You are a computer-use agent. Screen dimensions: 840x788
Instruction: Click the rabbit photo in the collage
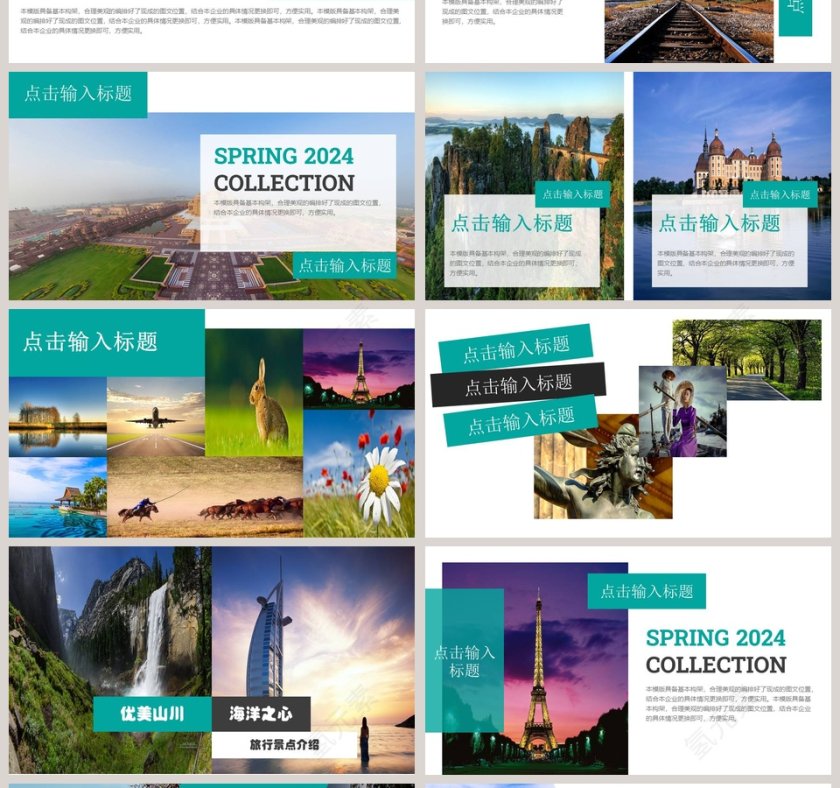coord(254,392)
